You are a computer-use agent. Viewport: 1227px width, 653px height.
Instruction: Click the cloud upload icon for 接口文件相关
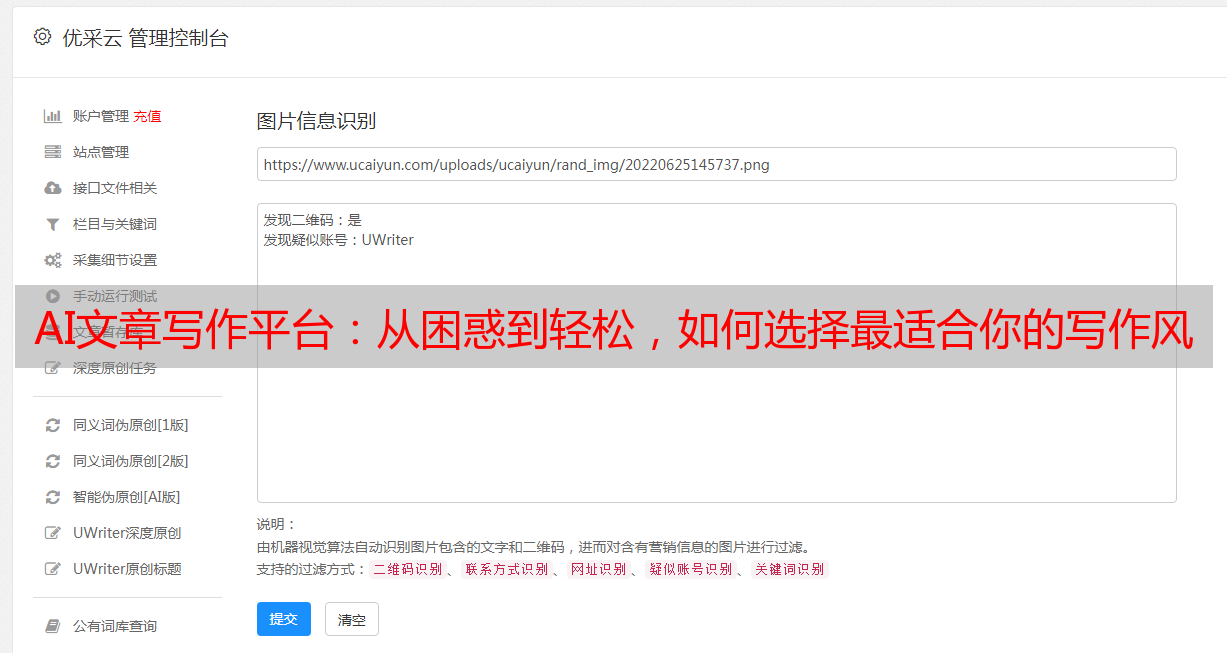53,188
